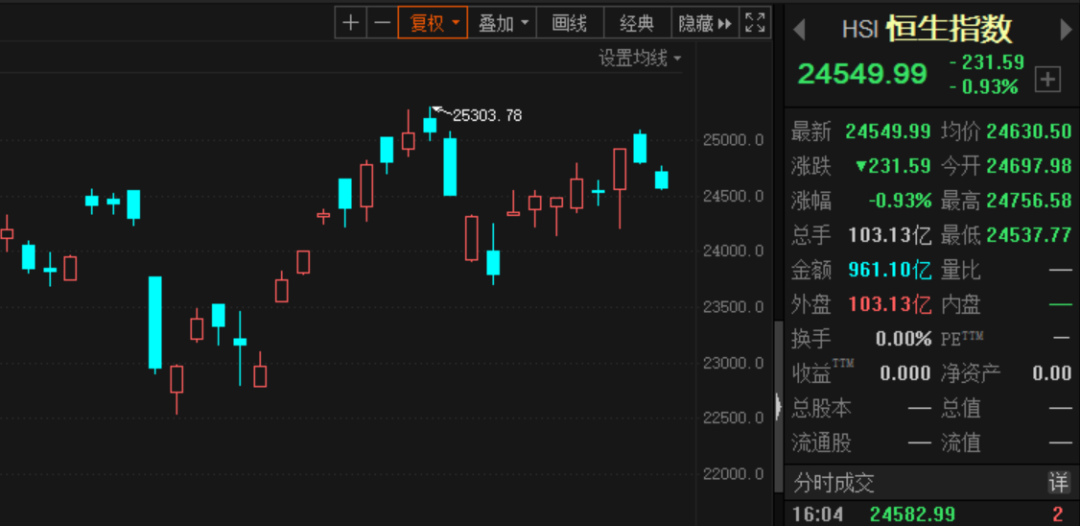Viewport: 1080px width, 526px height.
Task: Open the 复权 adjustment dropdown
Action: click(432, 23)
